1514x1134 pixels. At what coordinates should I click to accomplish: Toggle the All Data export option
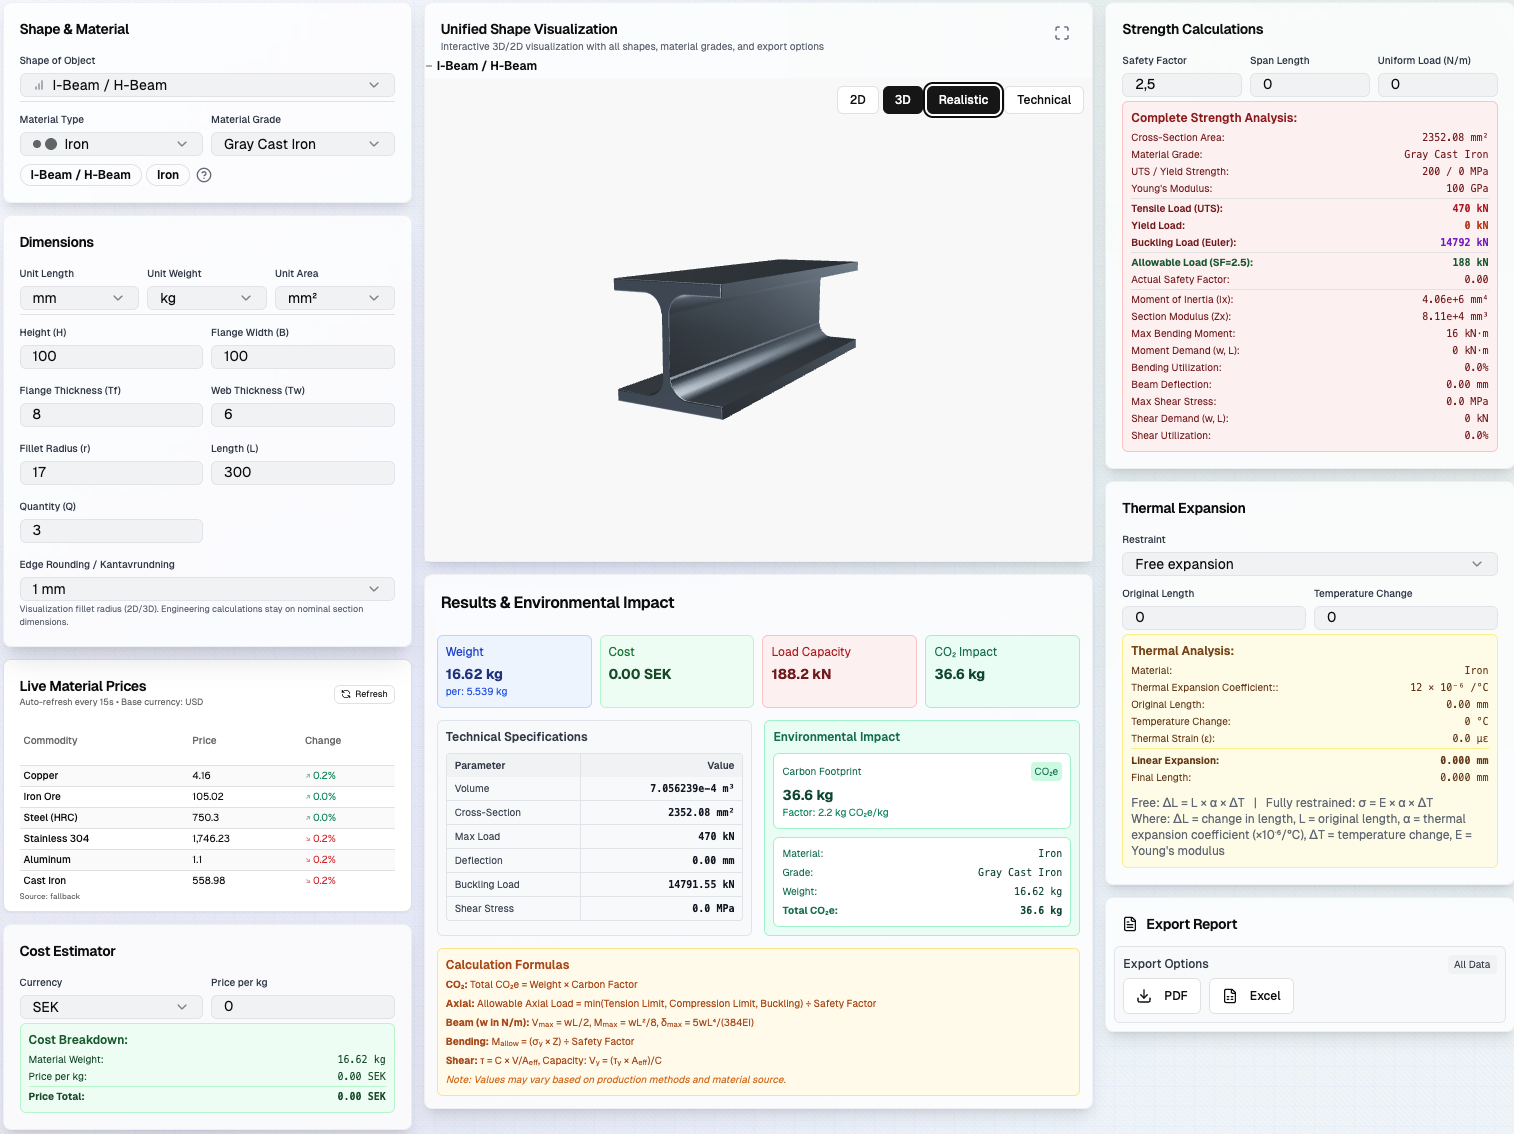(x=1471, y=964)
